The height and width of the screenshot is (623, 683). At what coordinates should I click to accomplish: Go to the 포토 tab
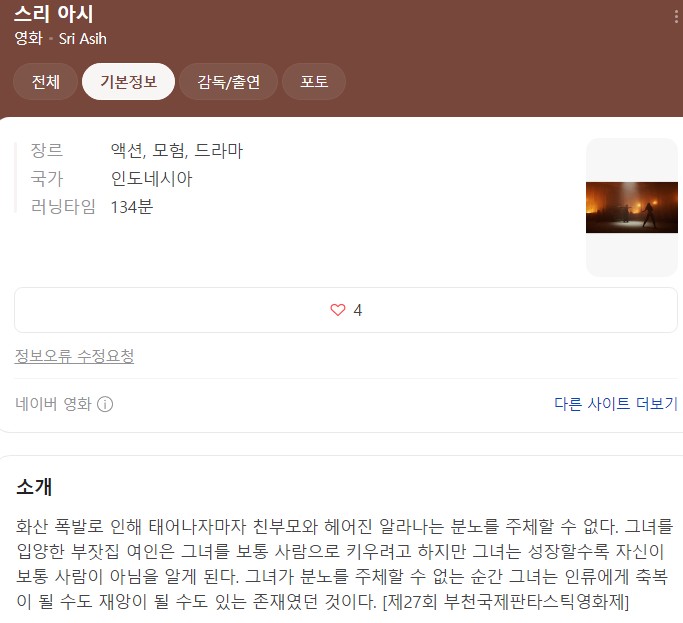point(314,81)
